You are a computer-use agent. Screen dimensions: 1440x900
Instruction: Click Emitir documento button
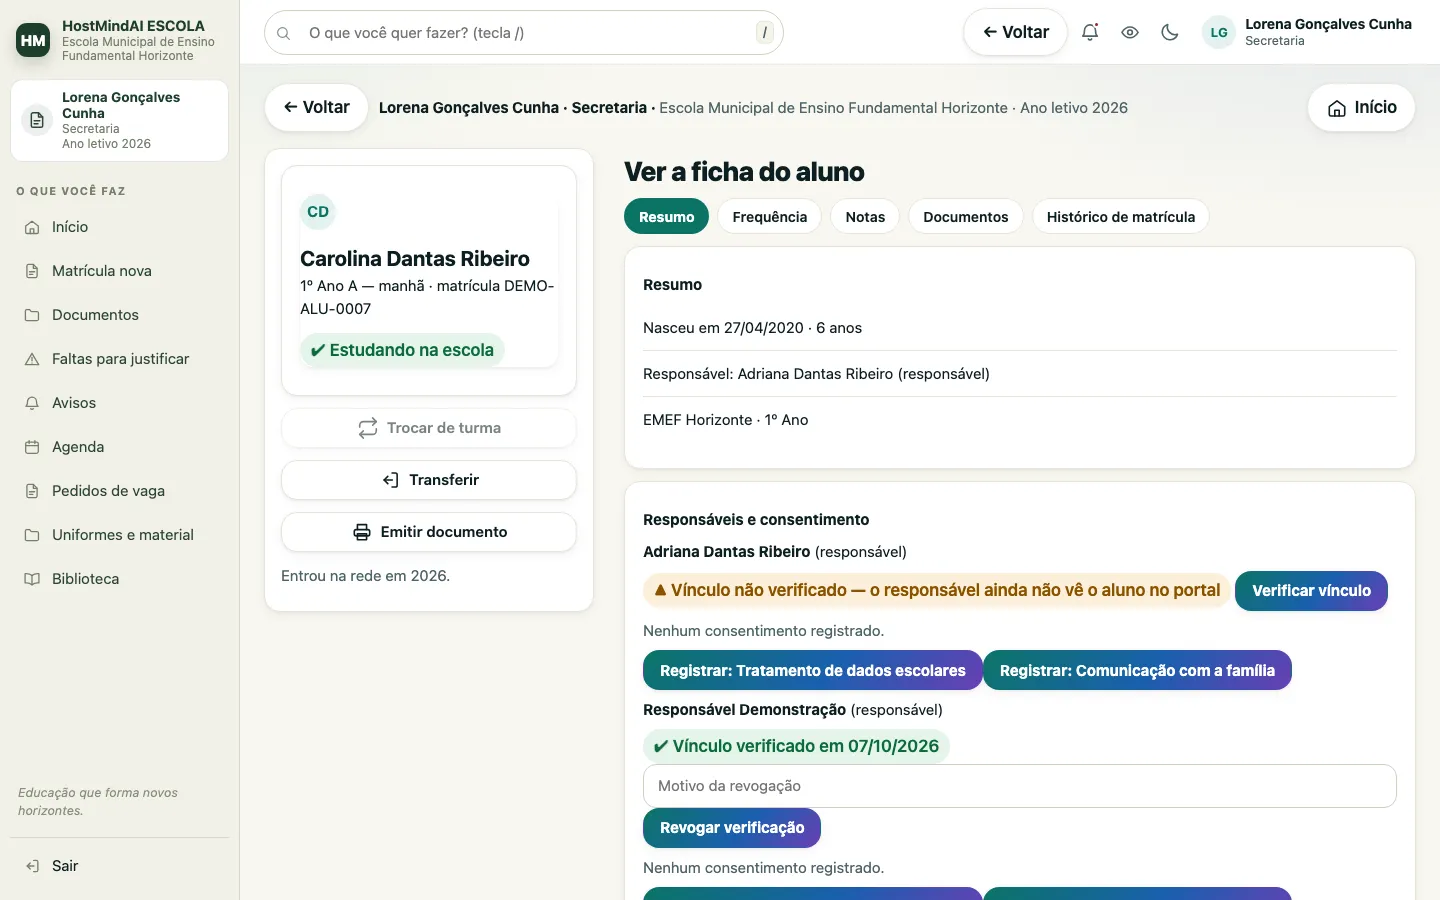(x=429, y=532)
